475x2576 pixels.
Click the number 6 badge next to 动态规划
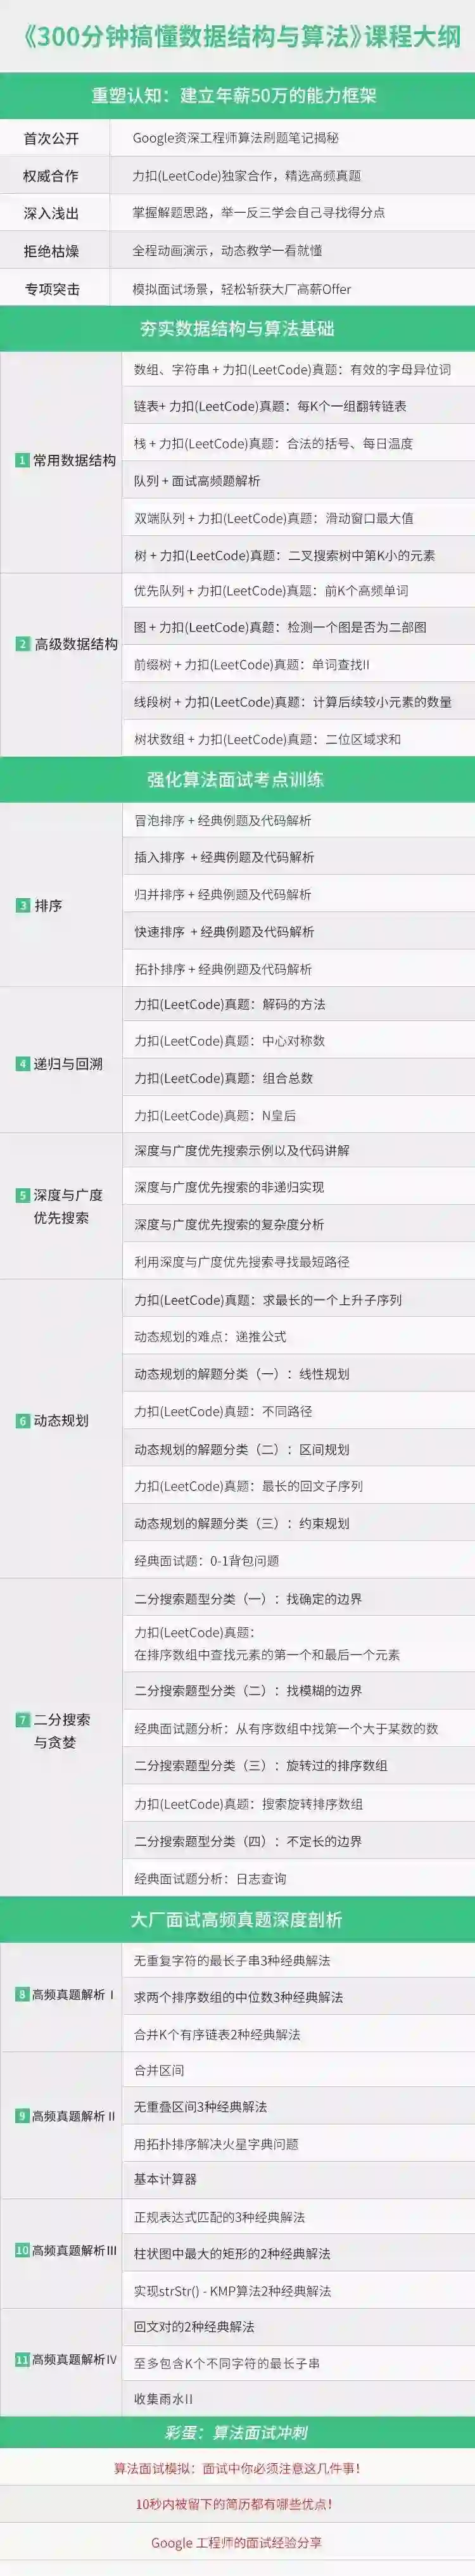pos(23,1420)
